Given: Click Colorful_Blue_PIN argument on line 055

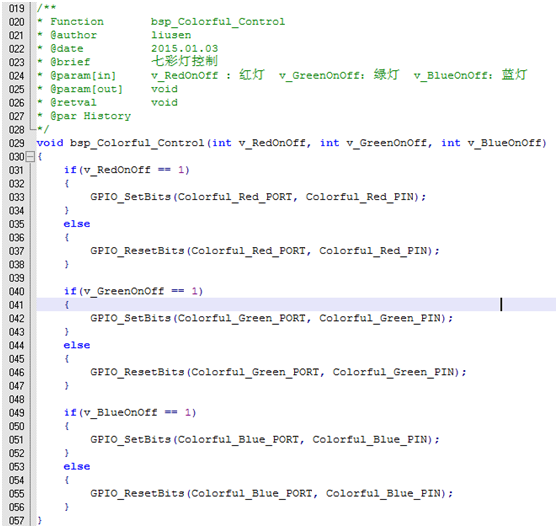Looking at the screenshot, I should 383,494.
